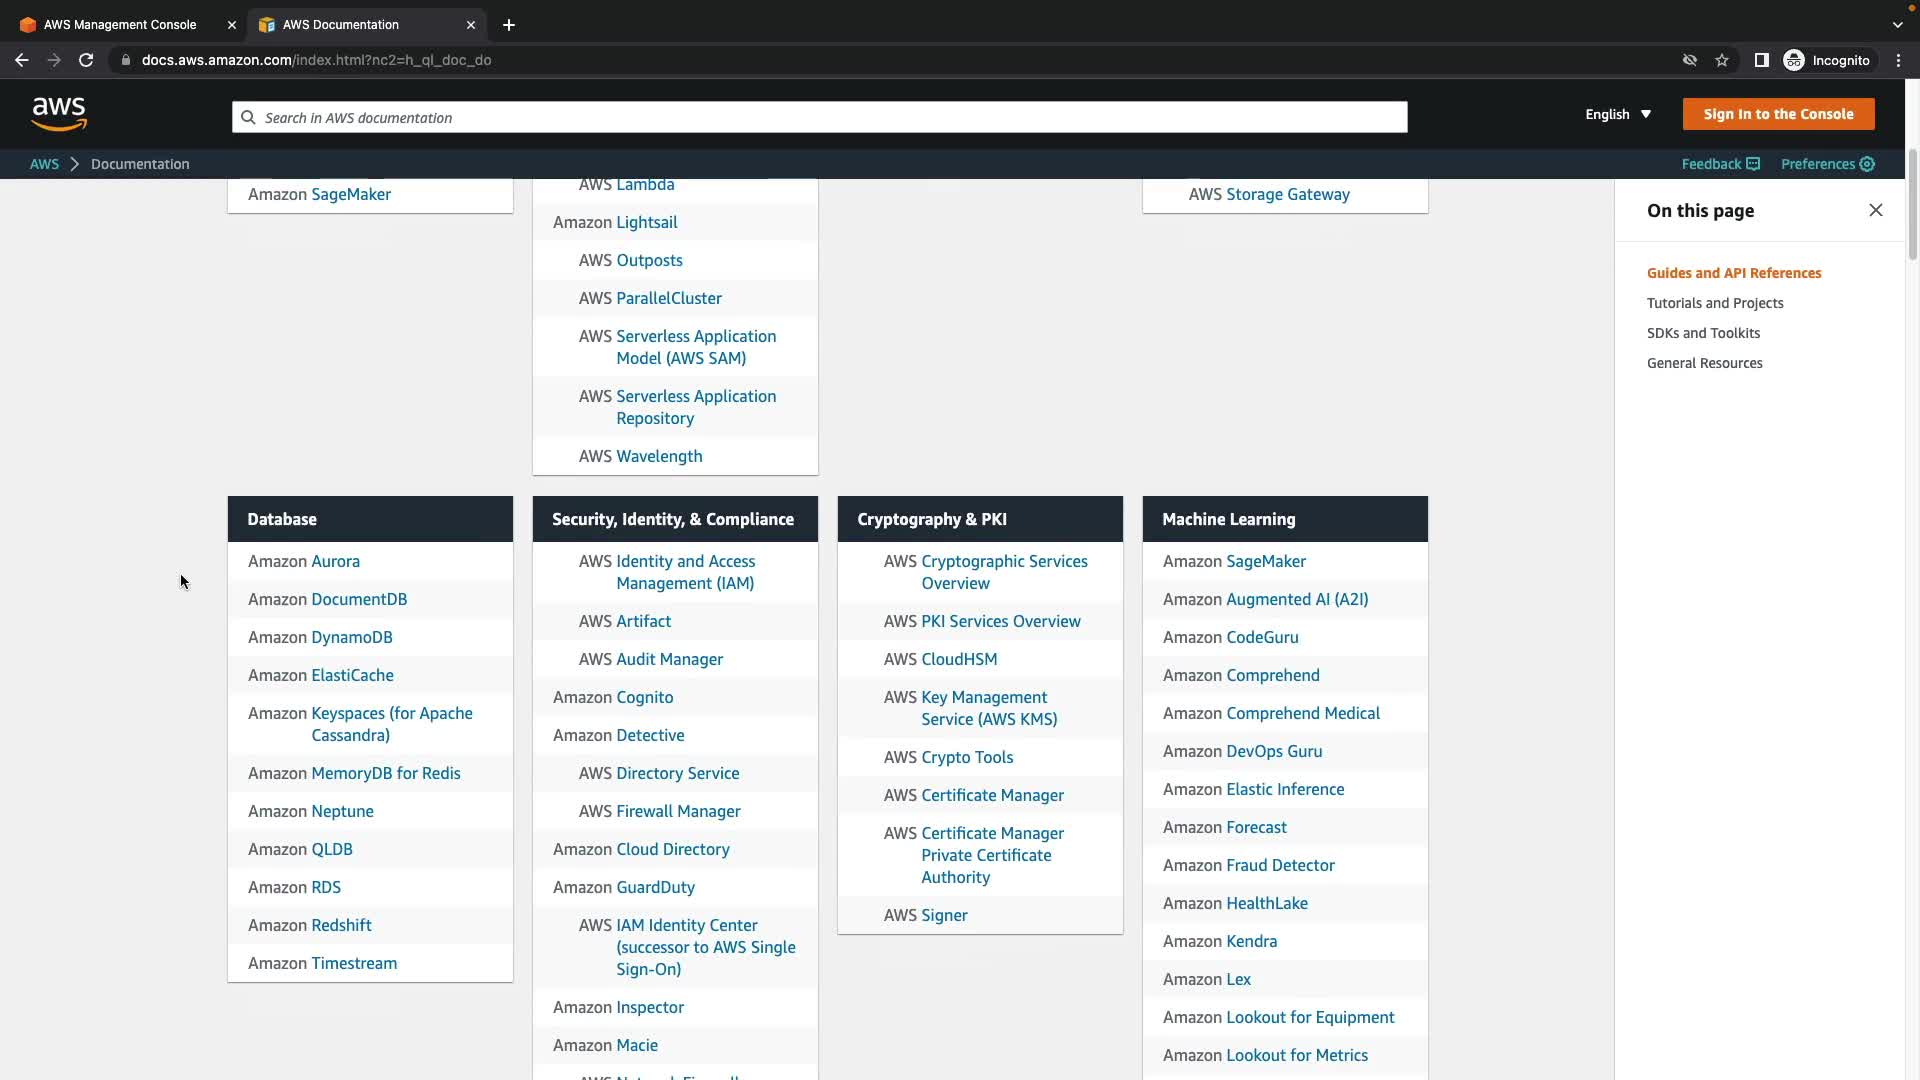Open browser side panel icon
This screenshot has height=1080, width=1920.
click(x=1761, y=60)
